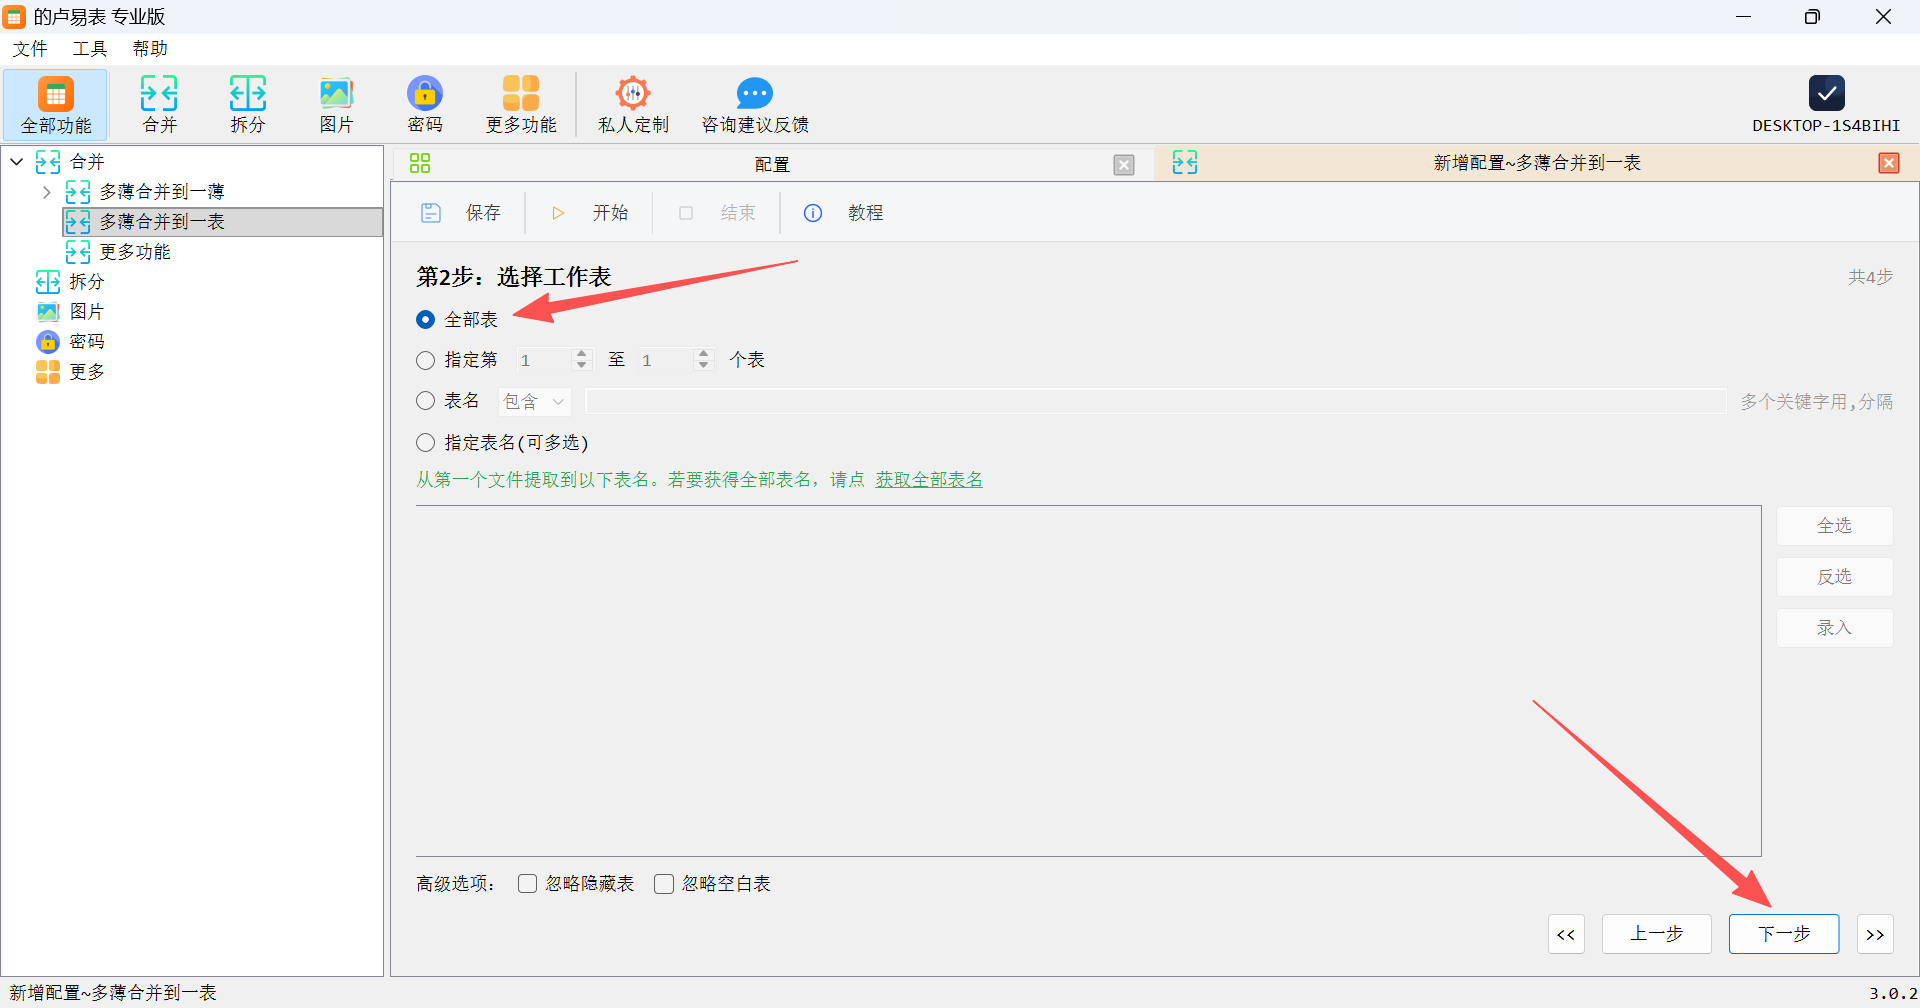Click the first table-number spinner
Viewport: 1920px width, 1008px height.
pos(554,360)
